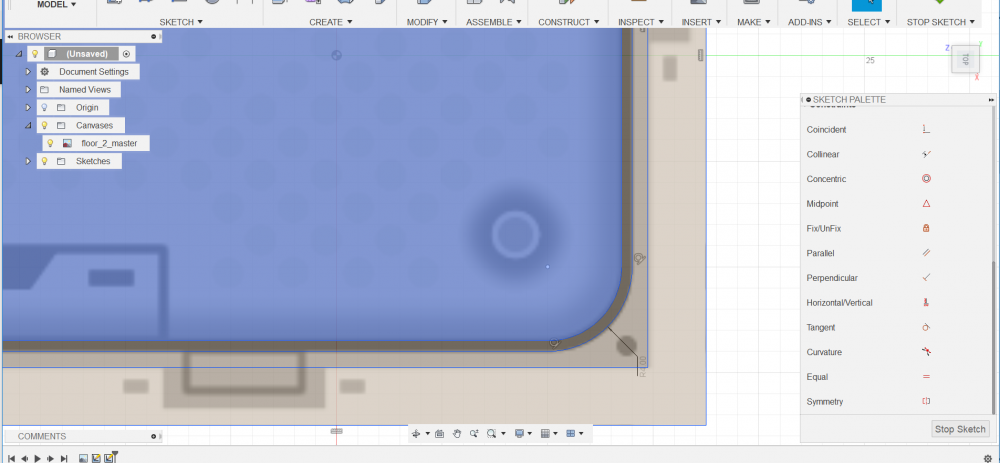Pick the Symmetry constraint icon

click(926, 401)
